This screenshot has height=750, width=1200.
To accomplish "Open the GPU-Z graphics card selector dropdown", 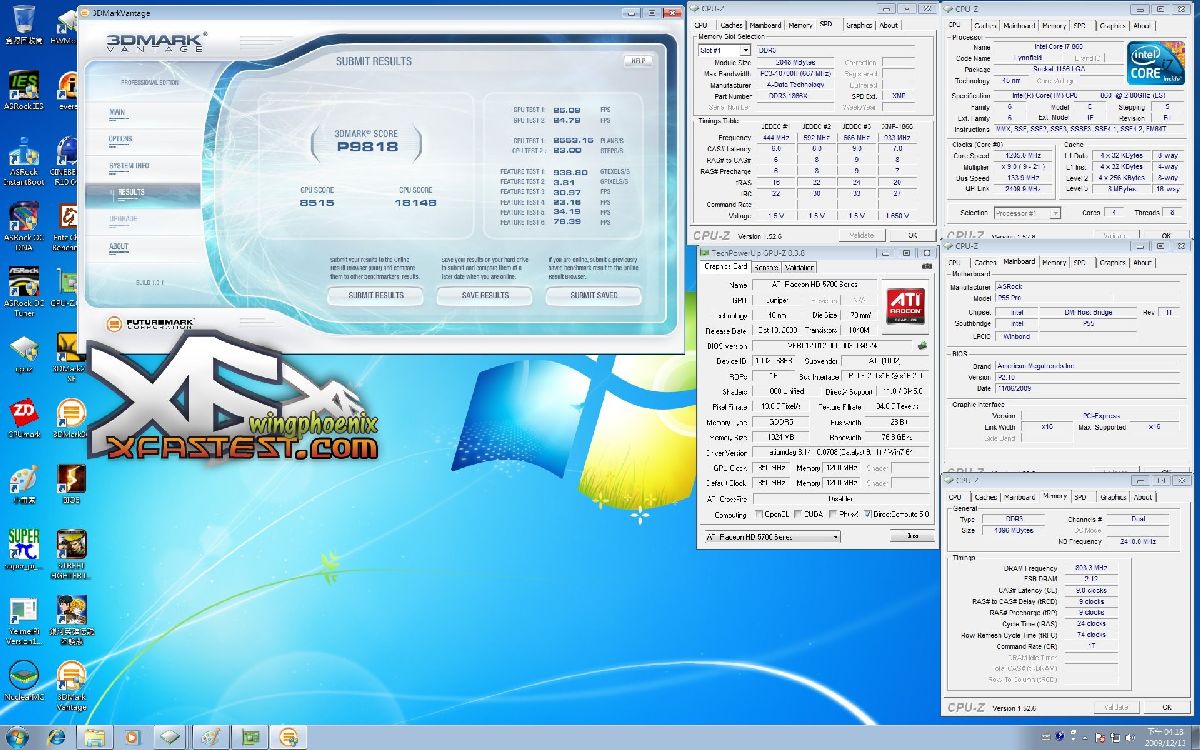I will (772, 537).
